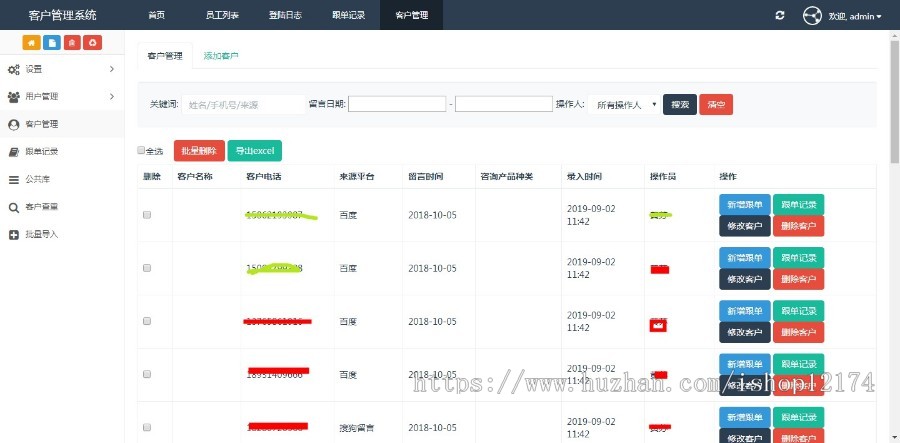Focus the 留言日期 start date field

[397, 104]
